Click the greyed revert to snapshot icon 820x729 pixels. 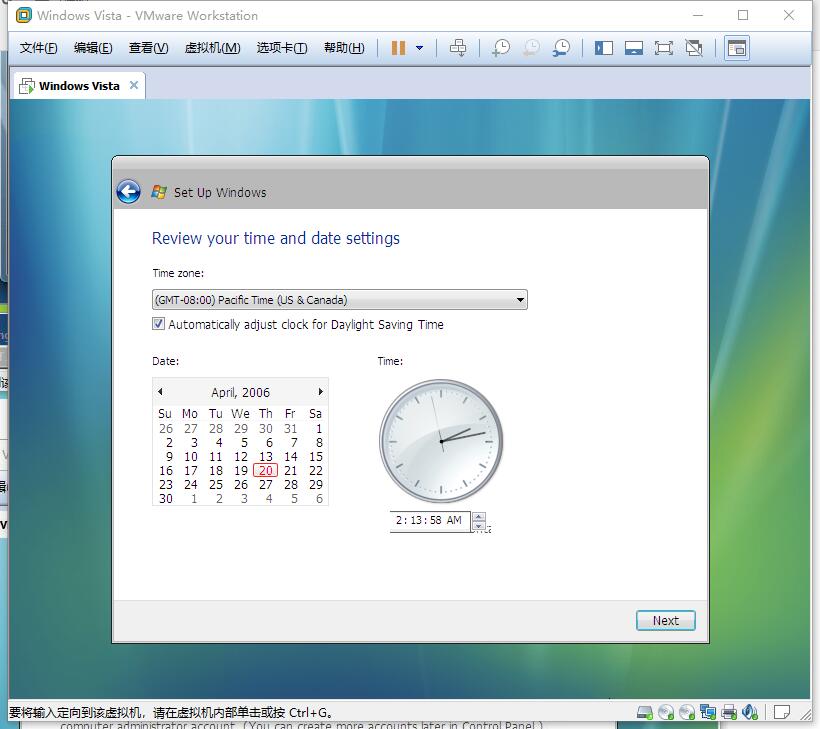531,48
